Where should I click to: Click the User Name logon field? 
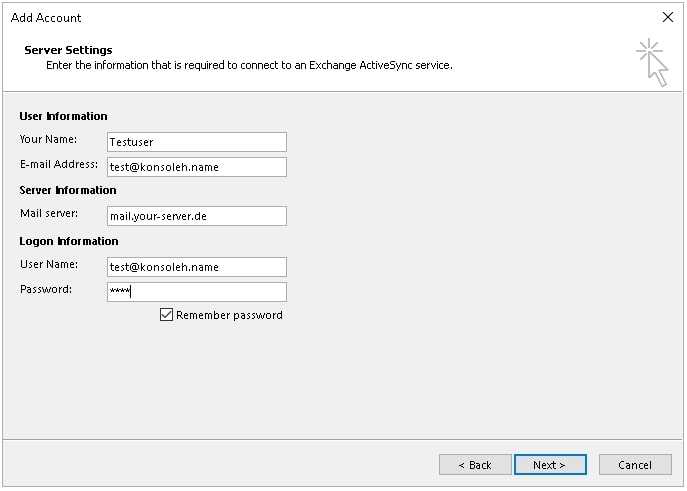197,267
